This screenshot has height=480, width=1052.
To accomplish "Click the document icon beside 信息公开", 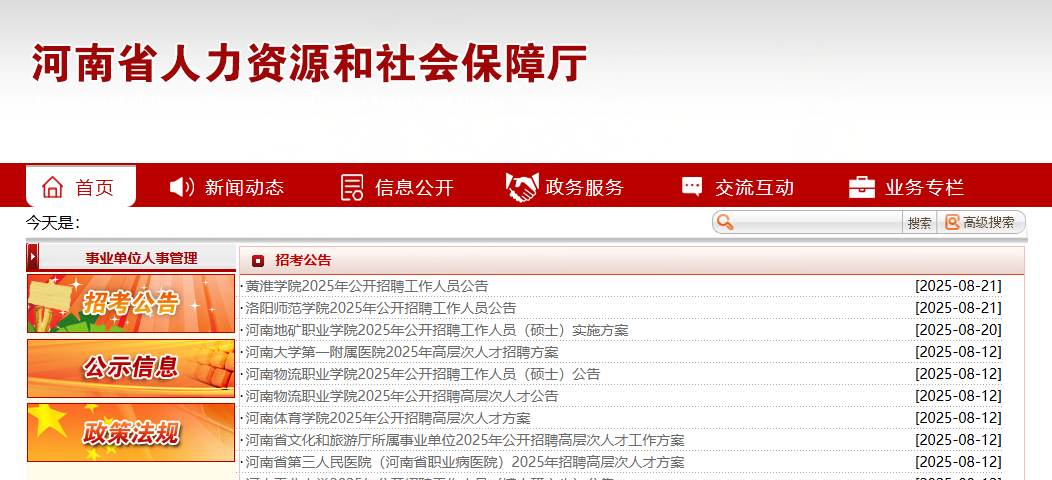I will coord(352,187).
